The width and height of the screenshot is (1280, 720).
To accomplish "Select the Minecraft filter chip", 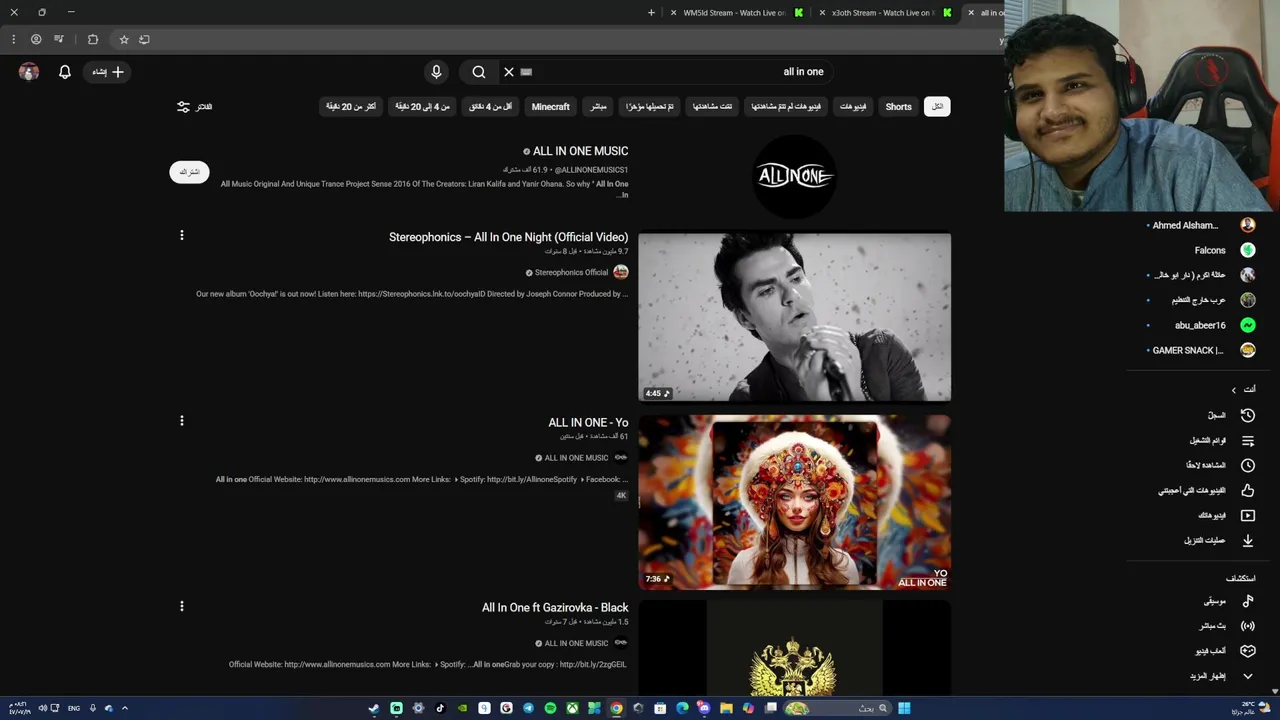I will tap(550, 106).
